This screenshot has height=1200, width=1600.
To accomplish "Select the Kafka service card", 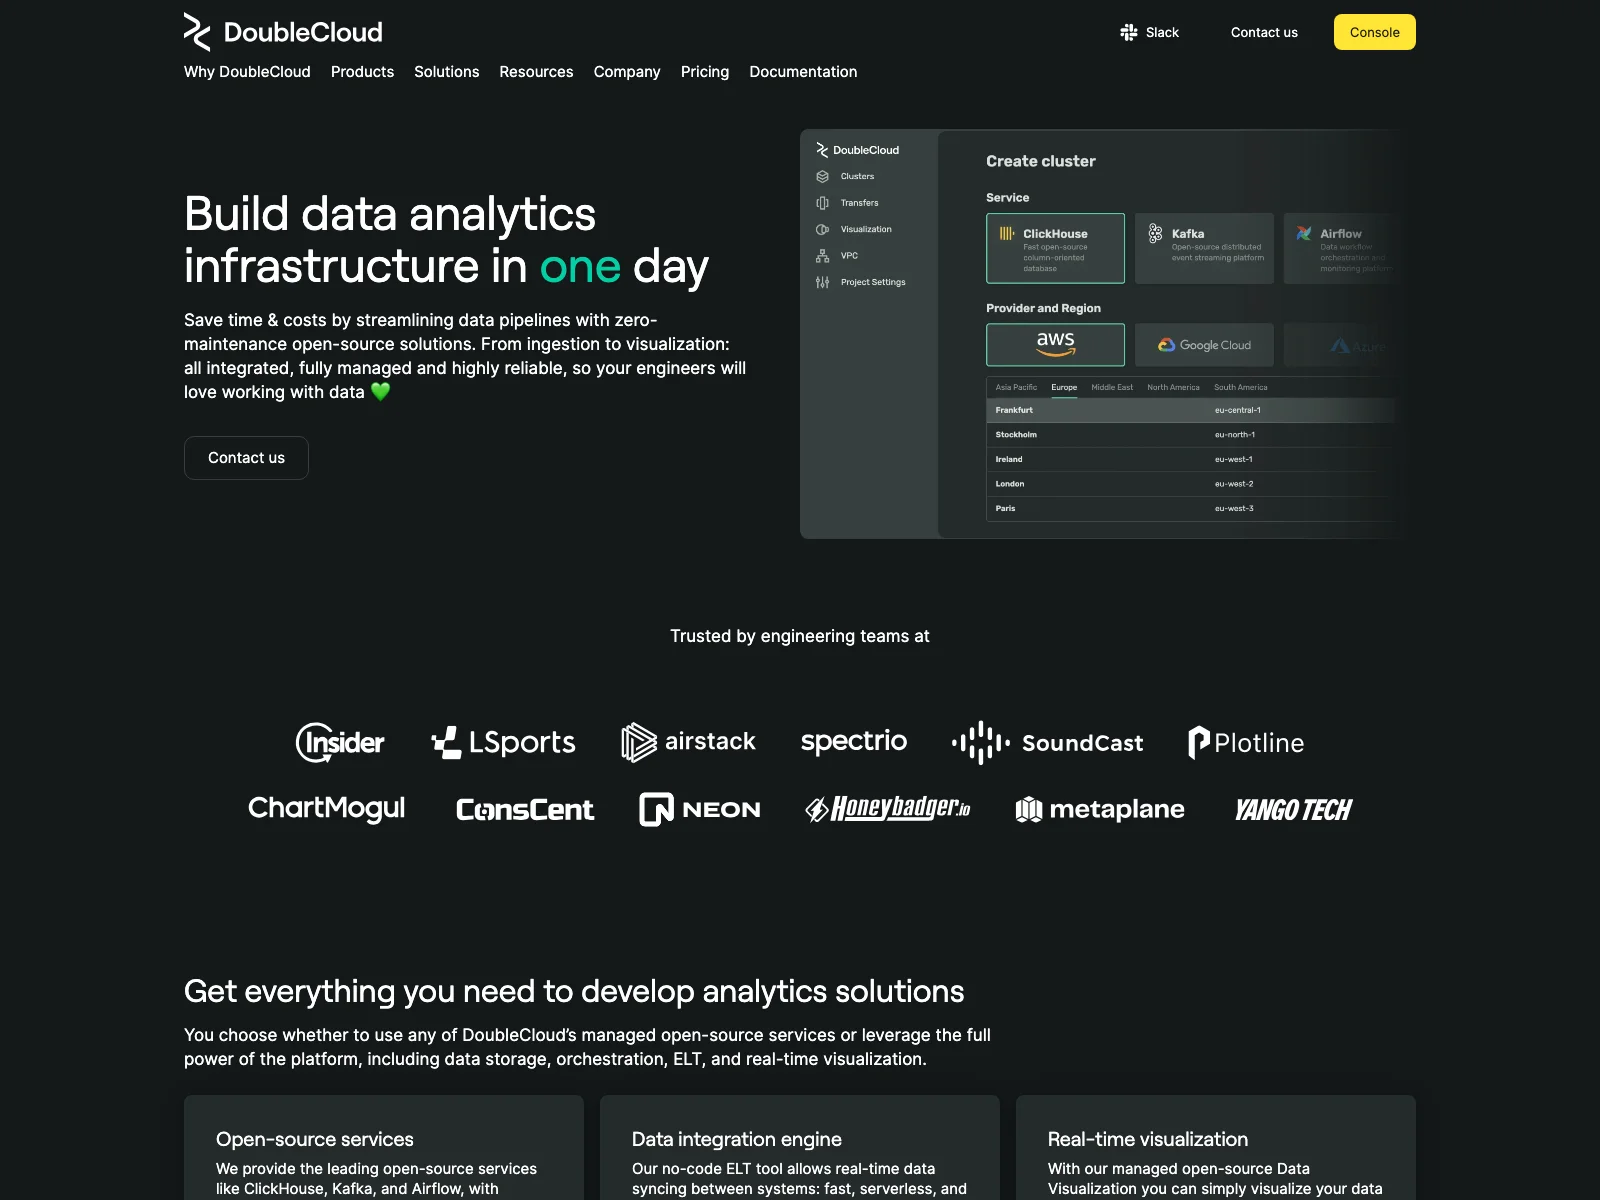I will pyautogui.click(x=1204, y=248).
